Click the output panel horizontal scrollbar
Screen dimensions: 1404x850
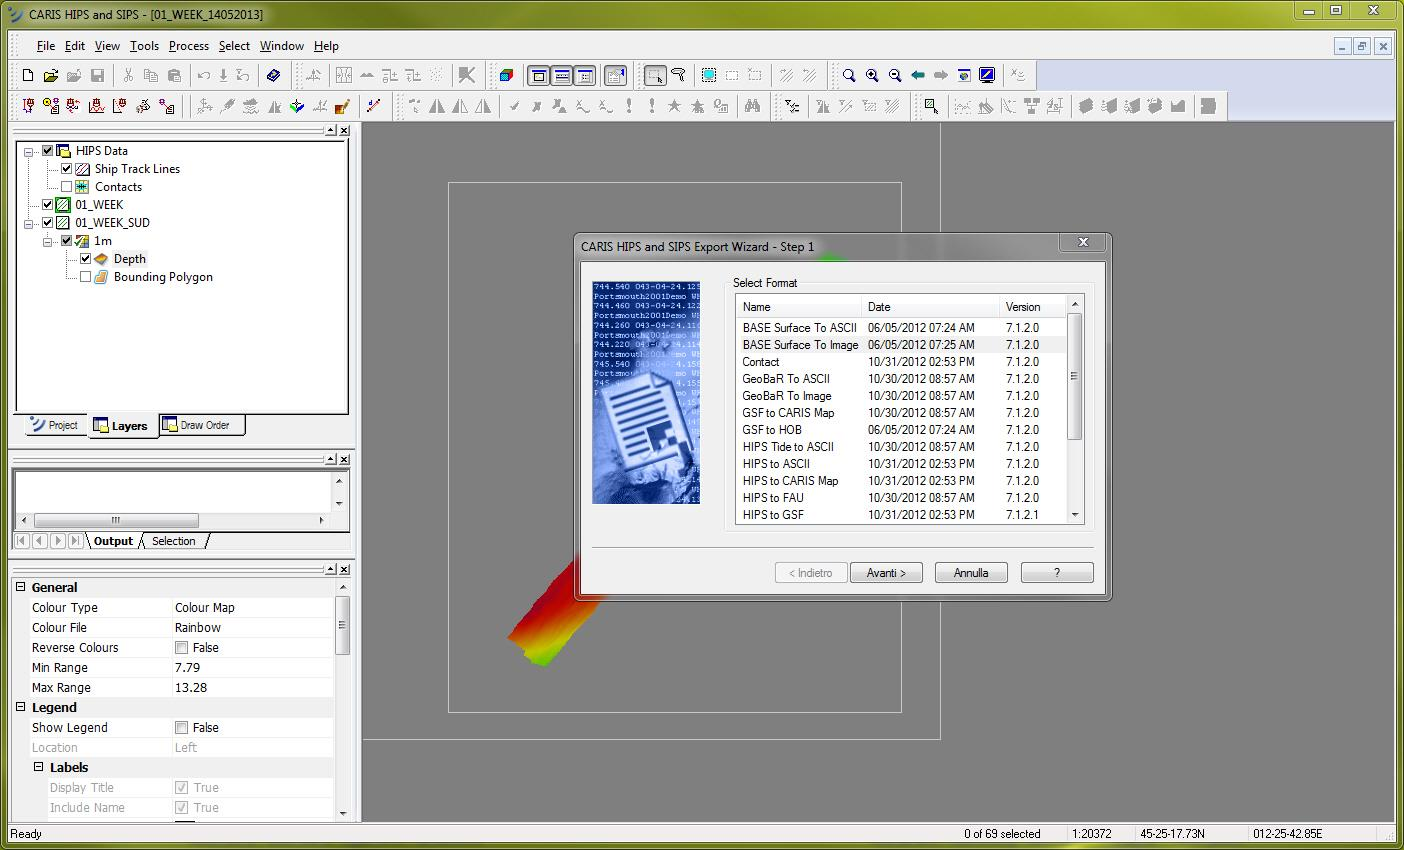click(x=116, y=520)
